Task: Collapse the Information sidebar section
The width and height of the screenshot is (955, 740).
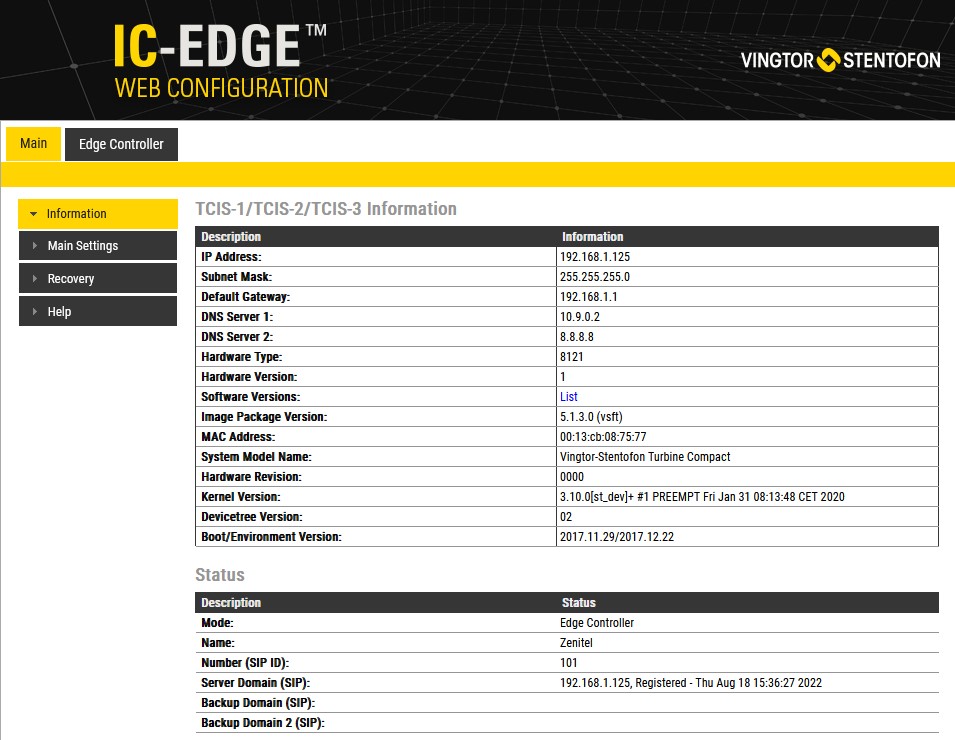Action: coord(98,214)
